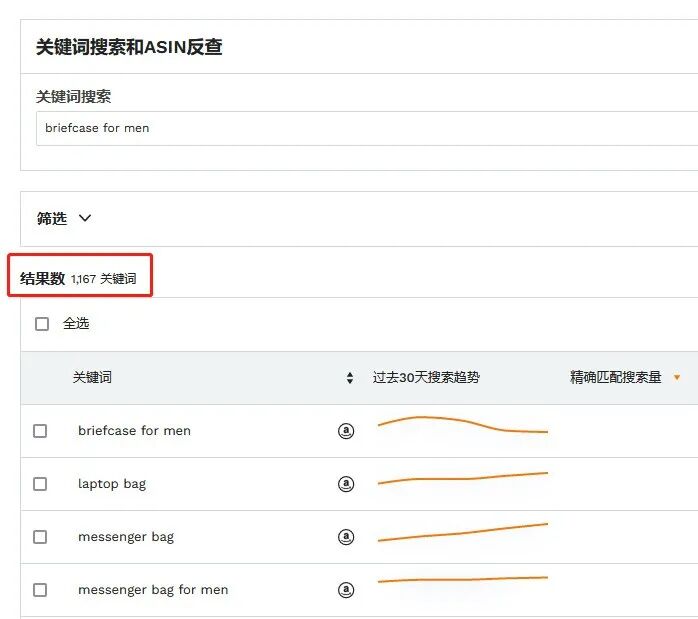Click the 筛选 filter label

52,218
